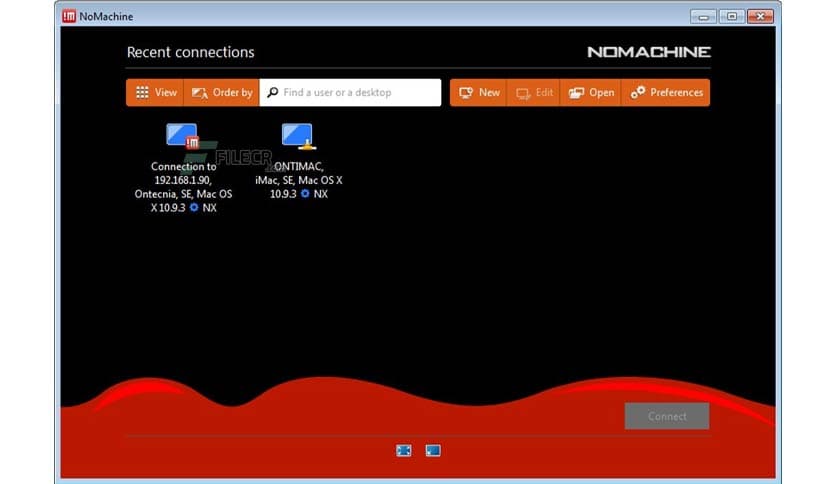Screen dimensions: 836x484
Task: Focus the Find a user or desktop field
Action: tap(350, 93)
